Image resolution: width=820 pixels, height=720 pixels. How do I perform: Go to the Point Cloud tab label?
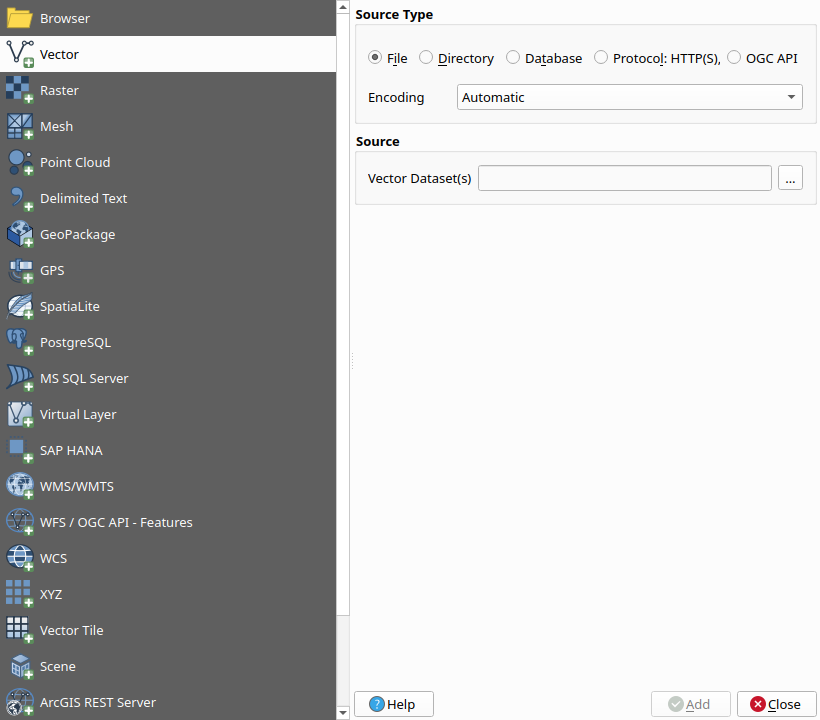[x=75, y=163]
